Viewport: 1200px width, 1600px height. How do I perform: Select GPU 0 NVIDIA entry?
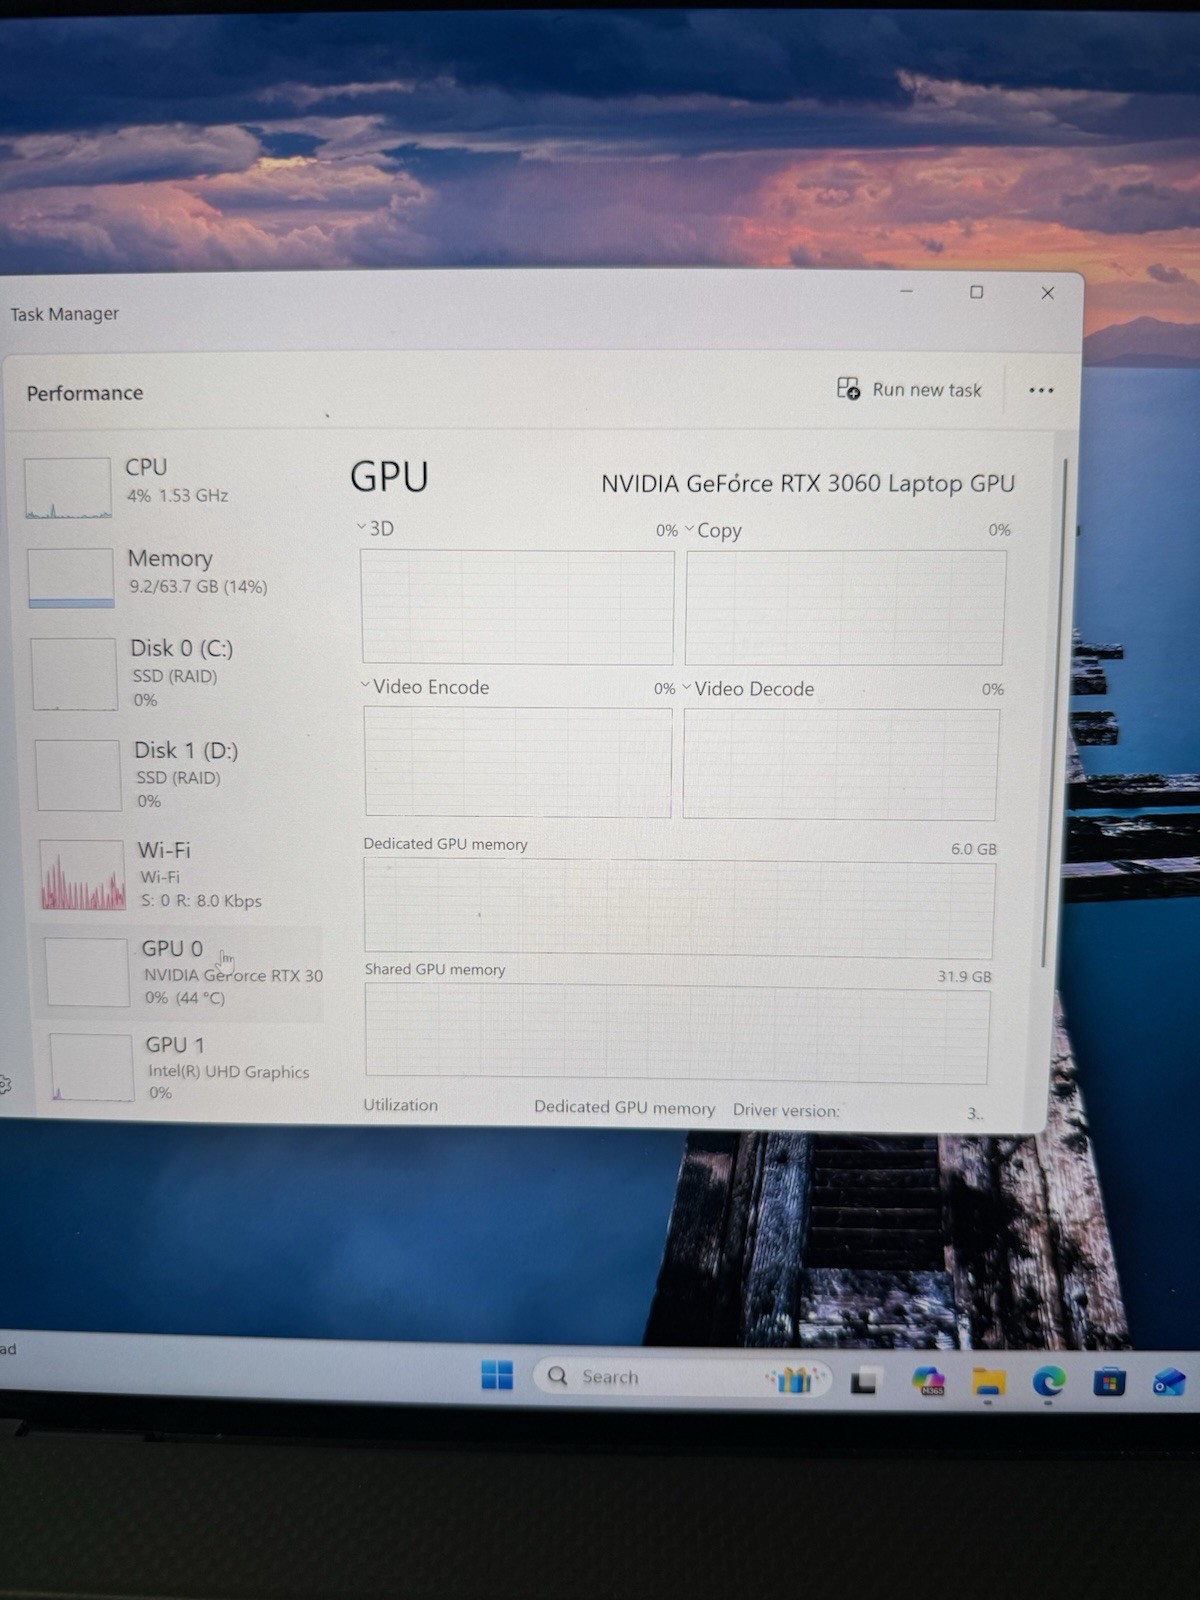point(181,972)
